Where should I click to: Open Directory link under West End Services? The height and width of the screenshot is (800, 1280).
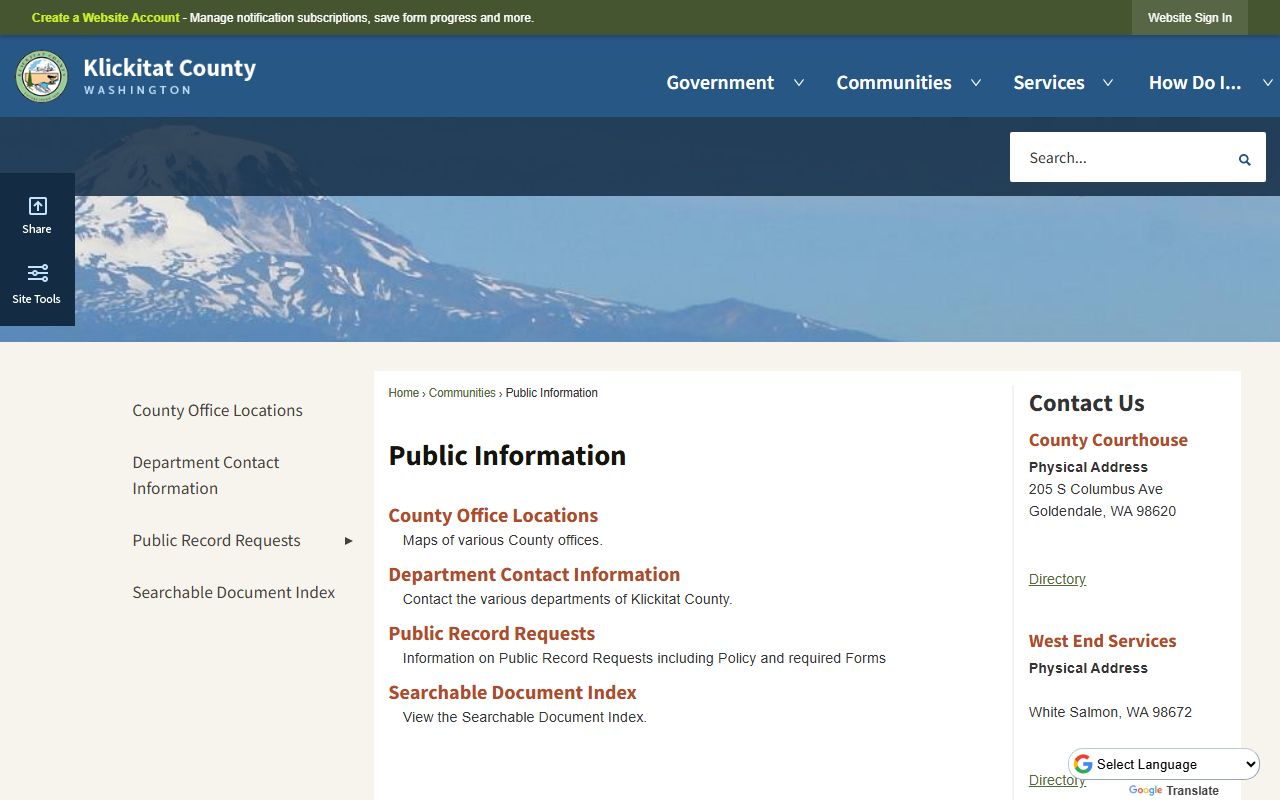point(1057,780)
